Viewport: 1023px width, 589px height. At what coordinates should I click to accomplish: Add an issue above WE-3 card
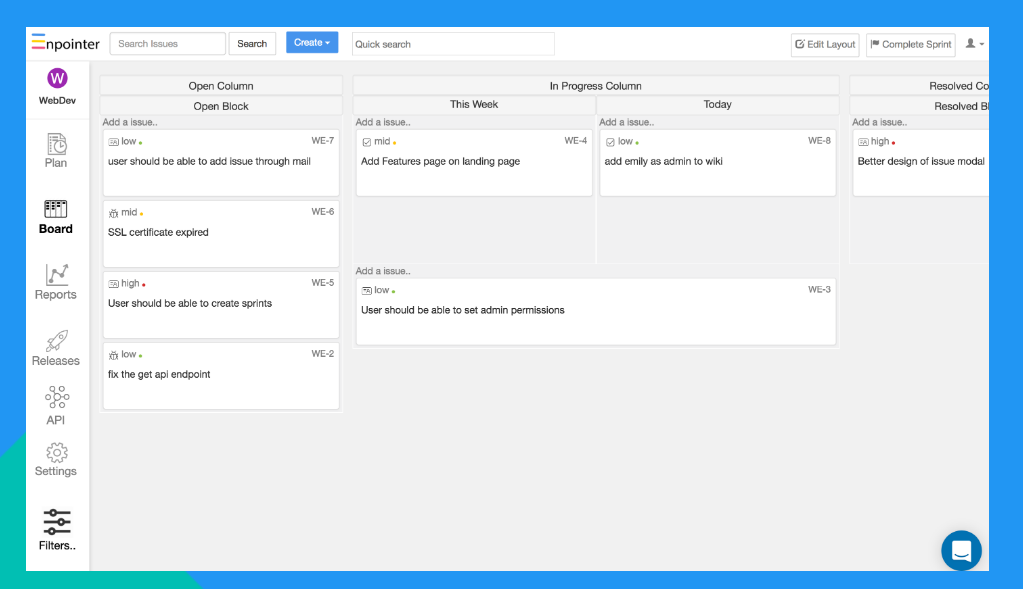(x=383, y=271)
